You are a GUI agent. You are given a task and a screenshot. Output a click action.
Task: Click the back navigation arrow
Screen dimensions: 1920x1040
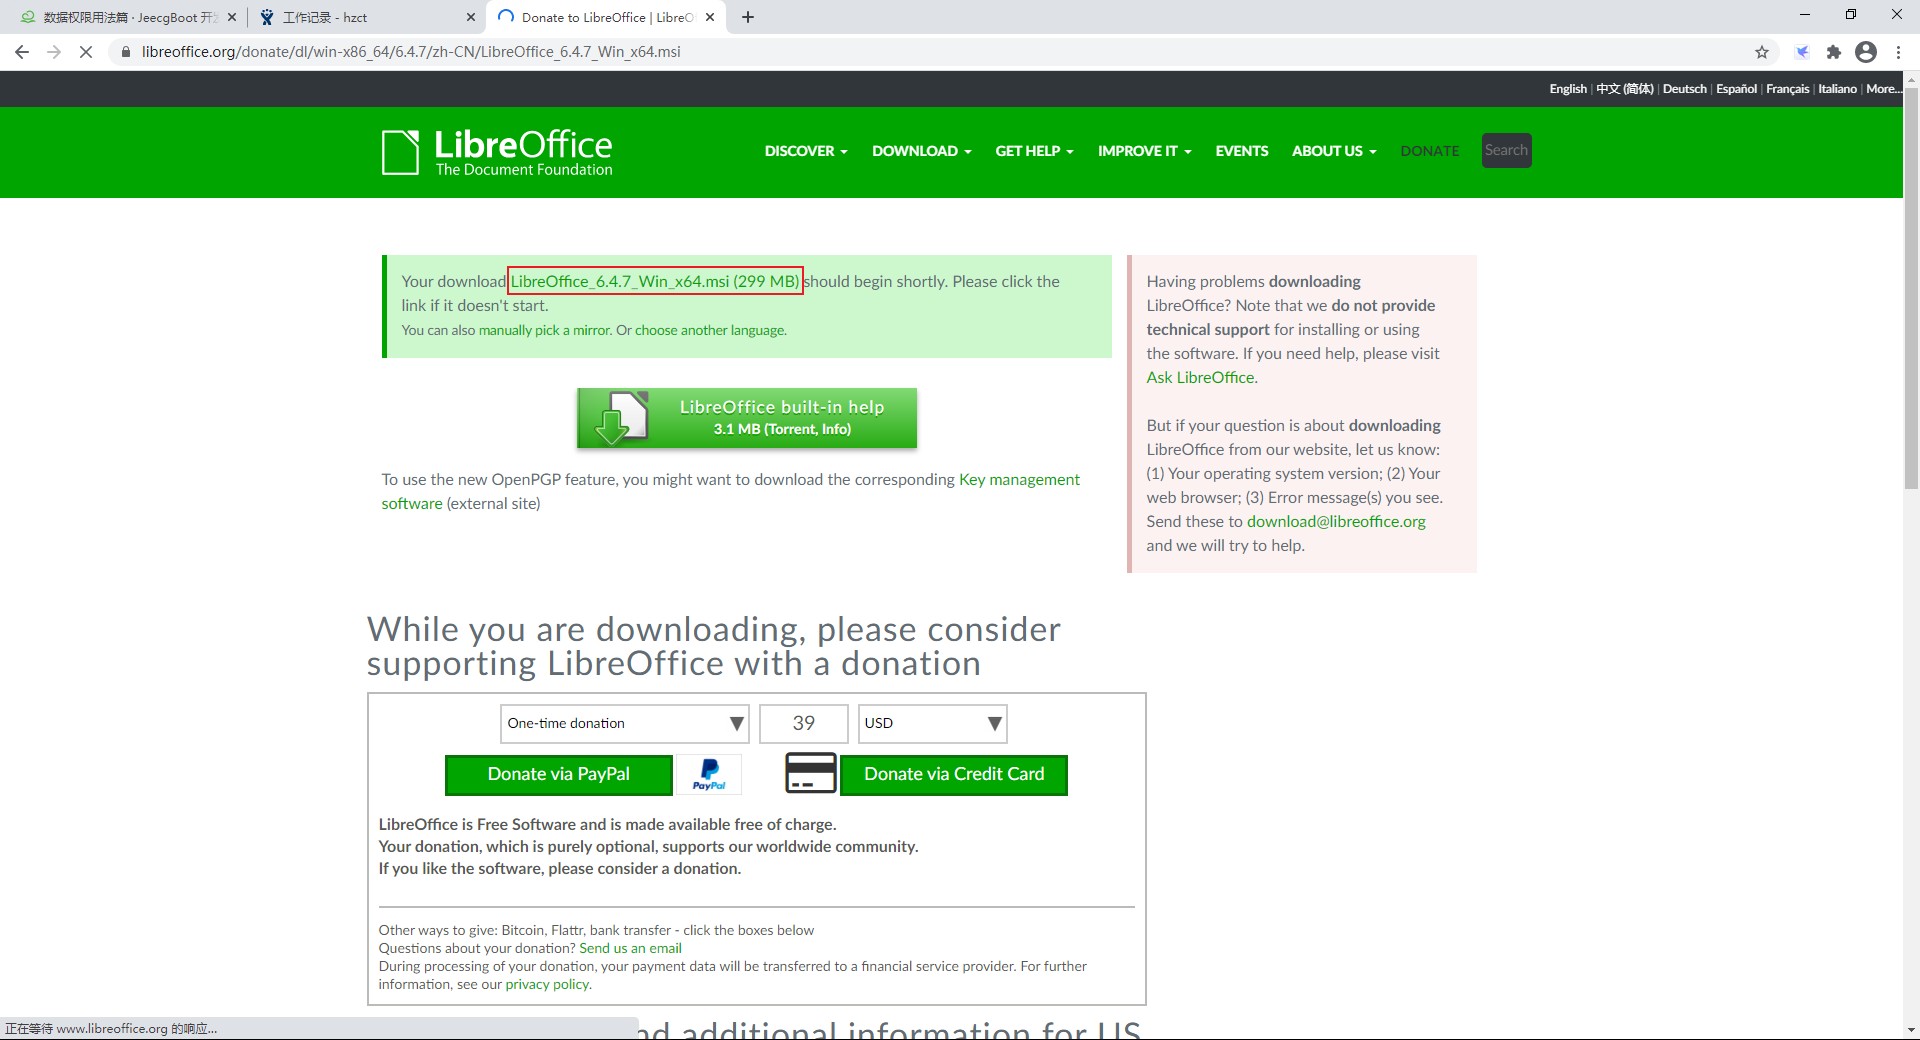click(22, 52)
